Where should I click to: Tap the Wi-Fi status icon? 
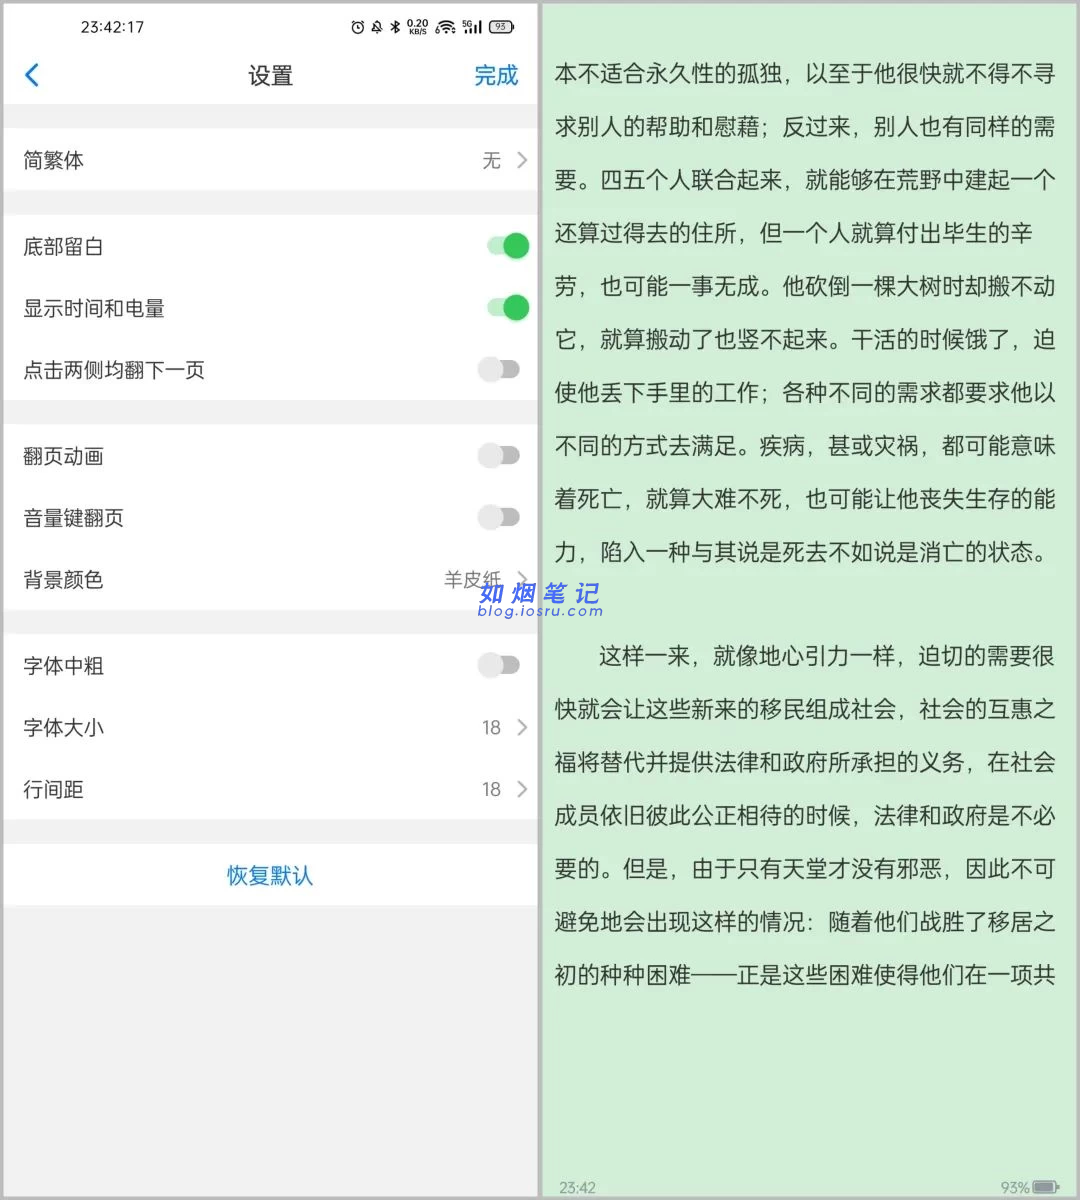point(445,27)
